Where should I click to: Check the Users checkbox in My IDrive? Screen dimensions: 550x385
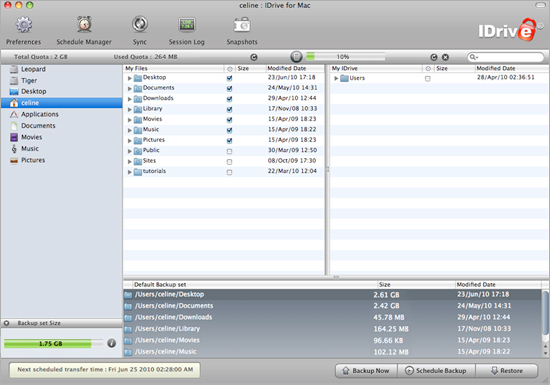(x=428, y=79)
